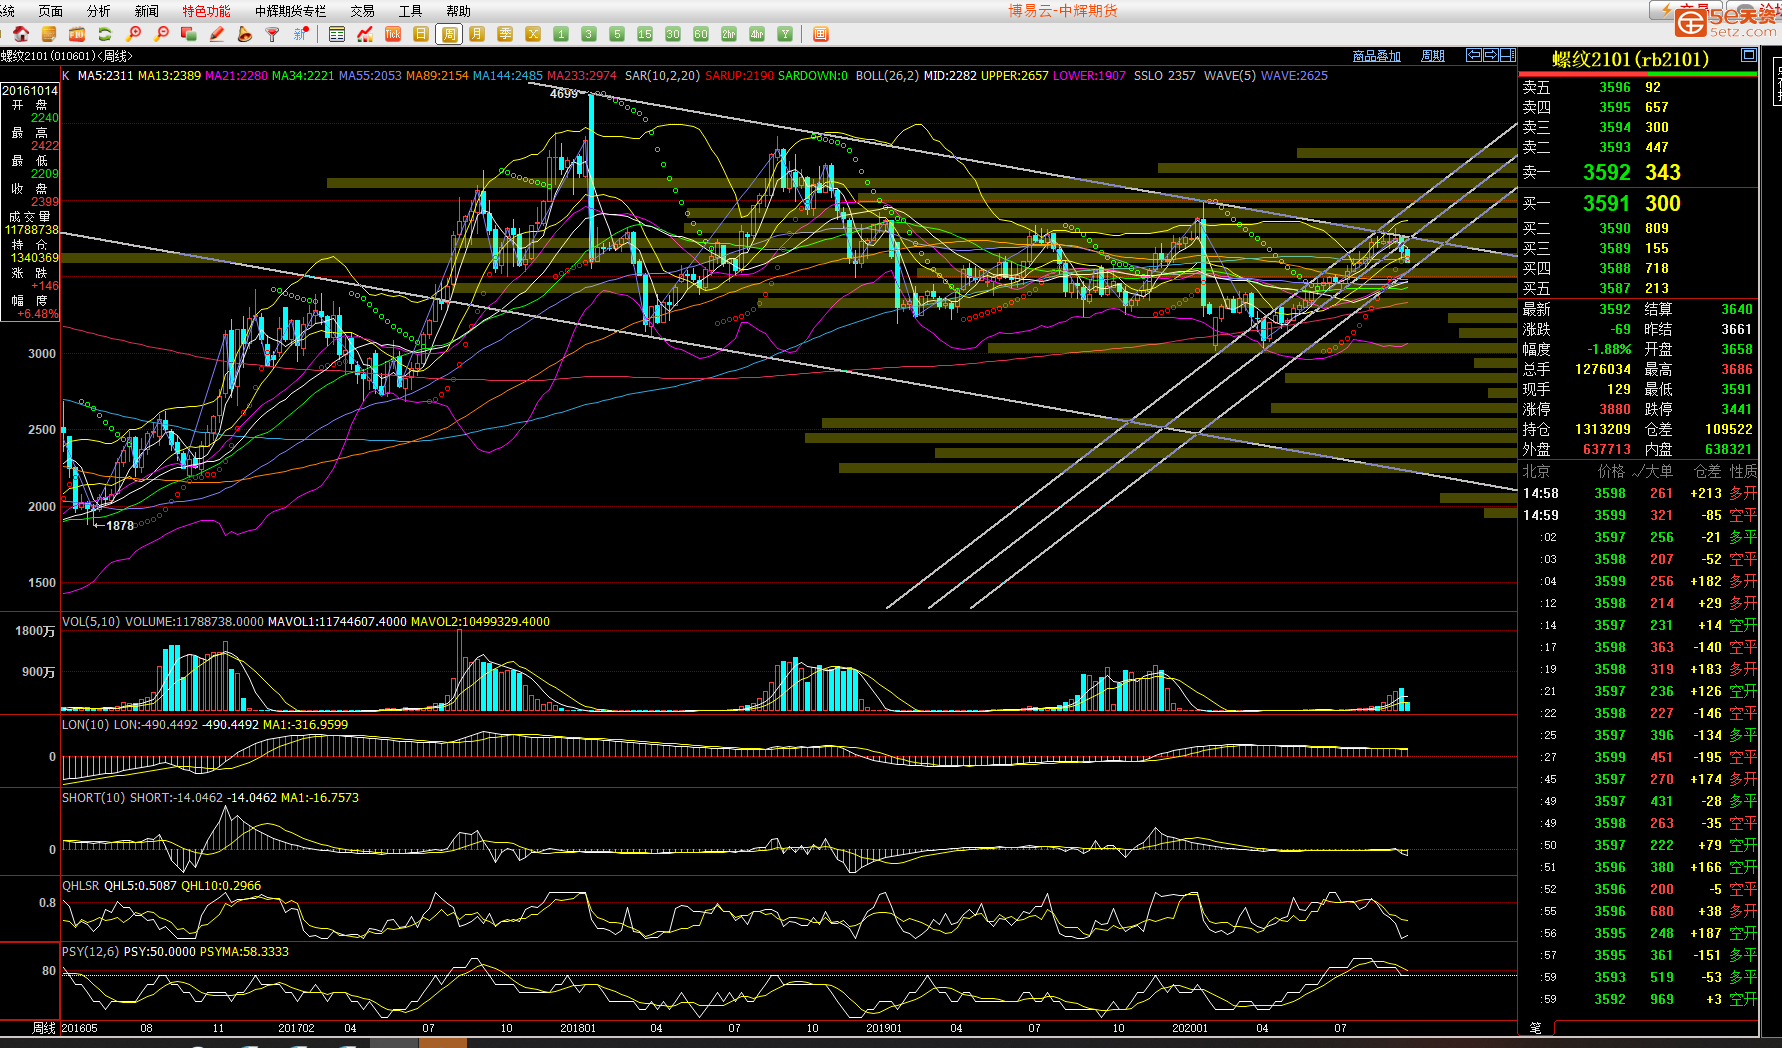Click the red funnel filter icon
Screen dimensions: 1782x1048
click(x=272, y=34)
